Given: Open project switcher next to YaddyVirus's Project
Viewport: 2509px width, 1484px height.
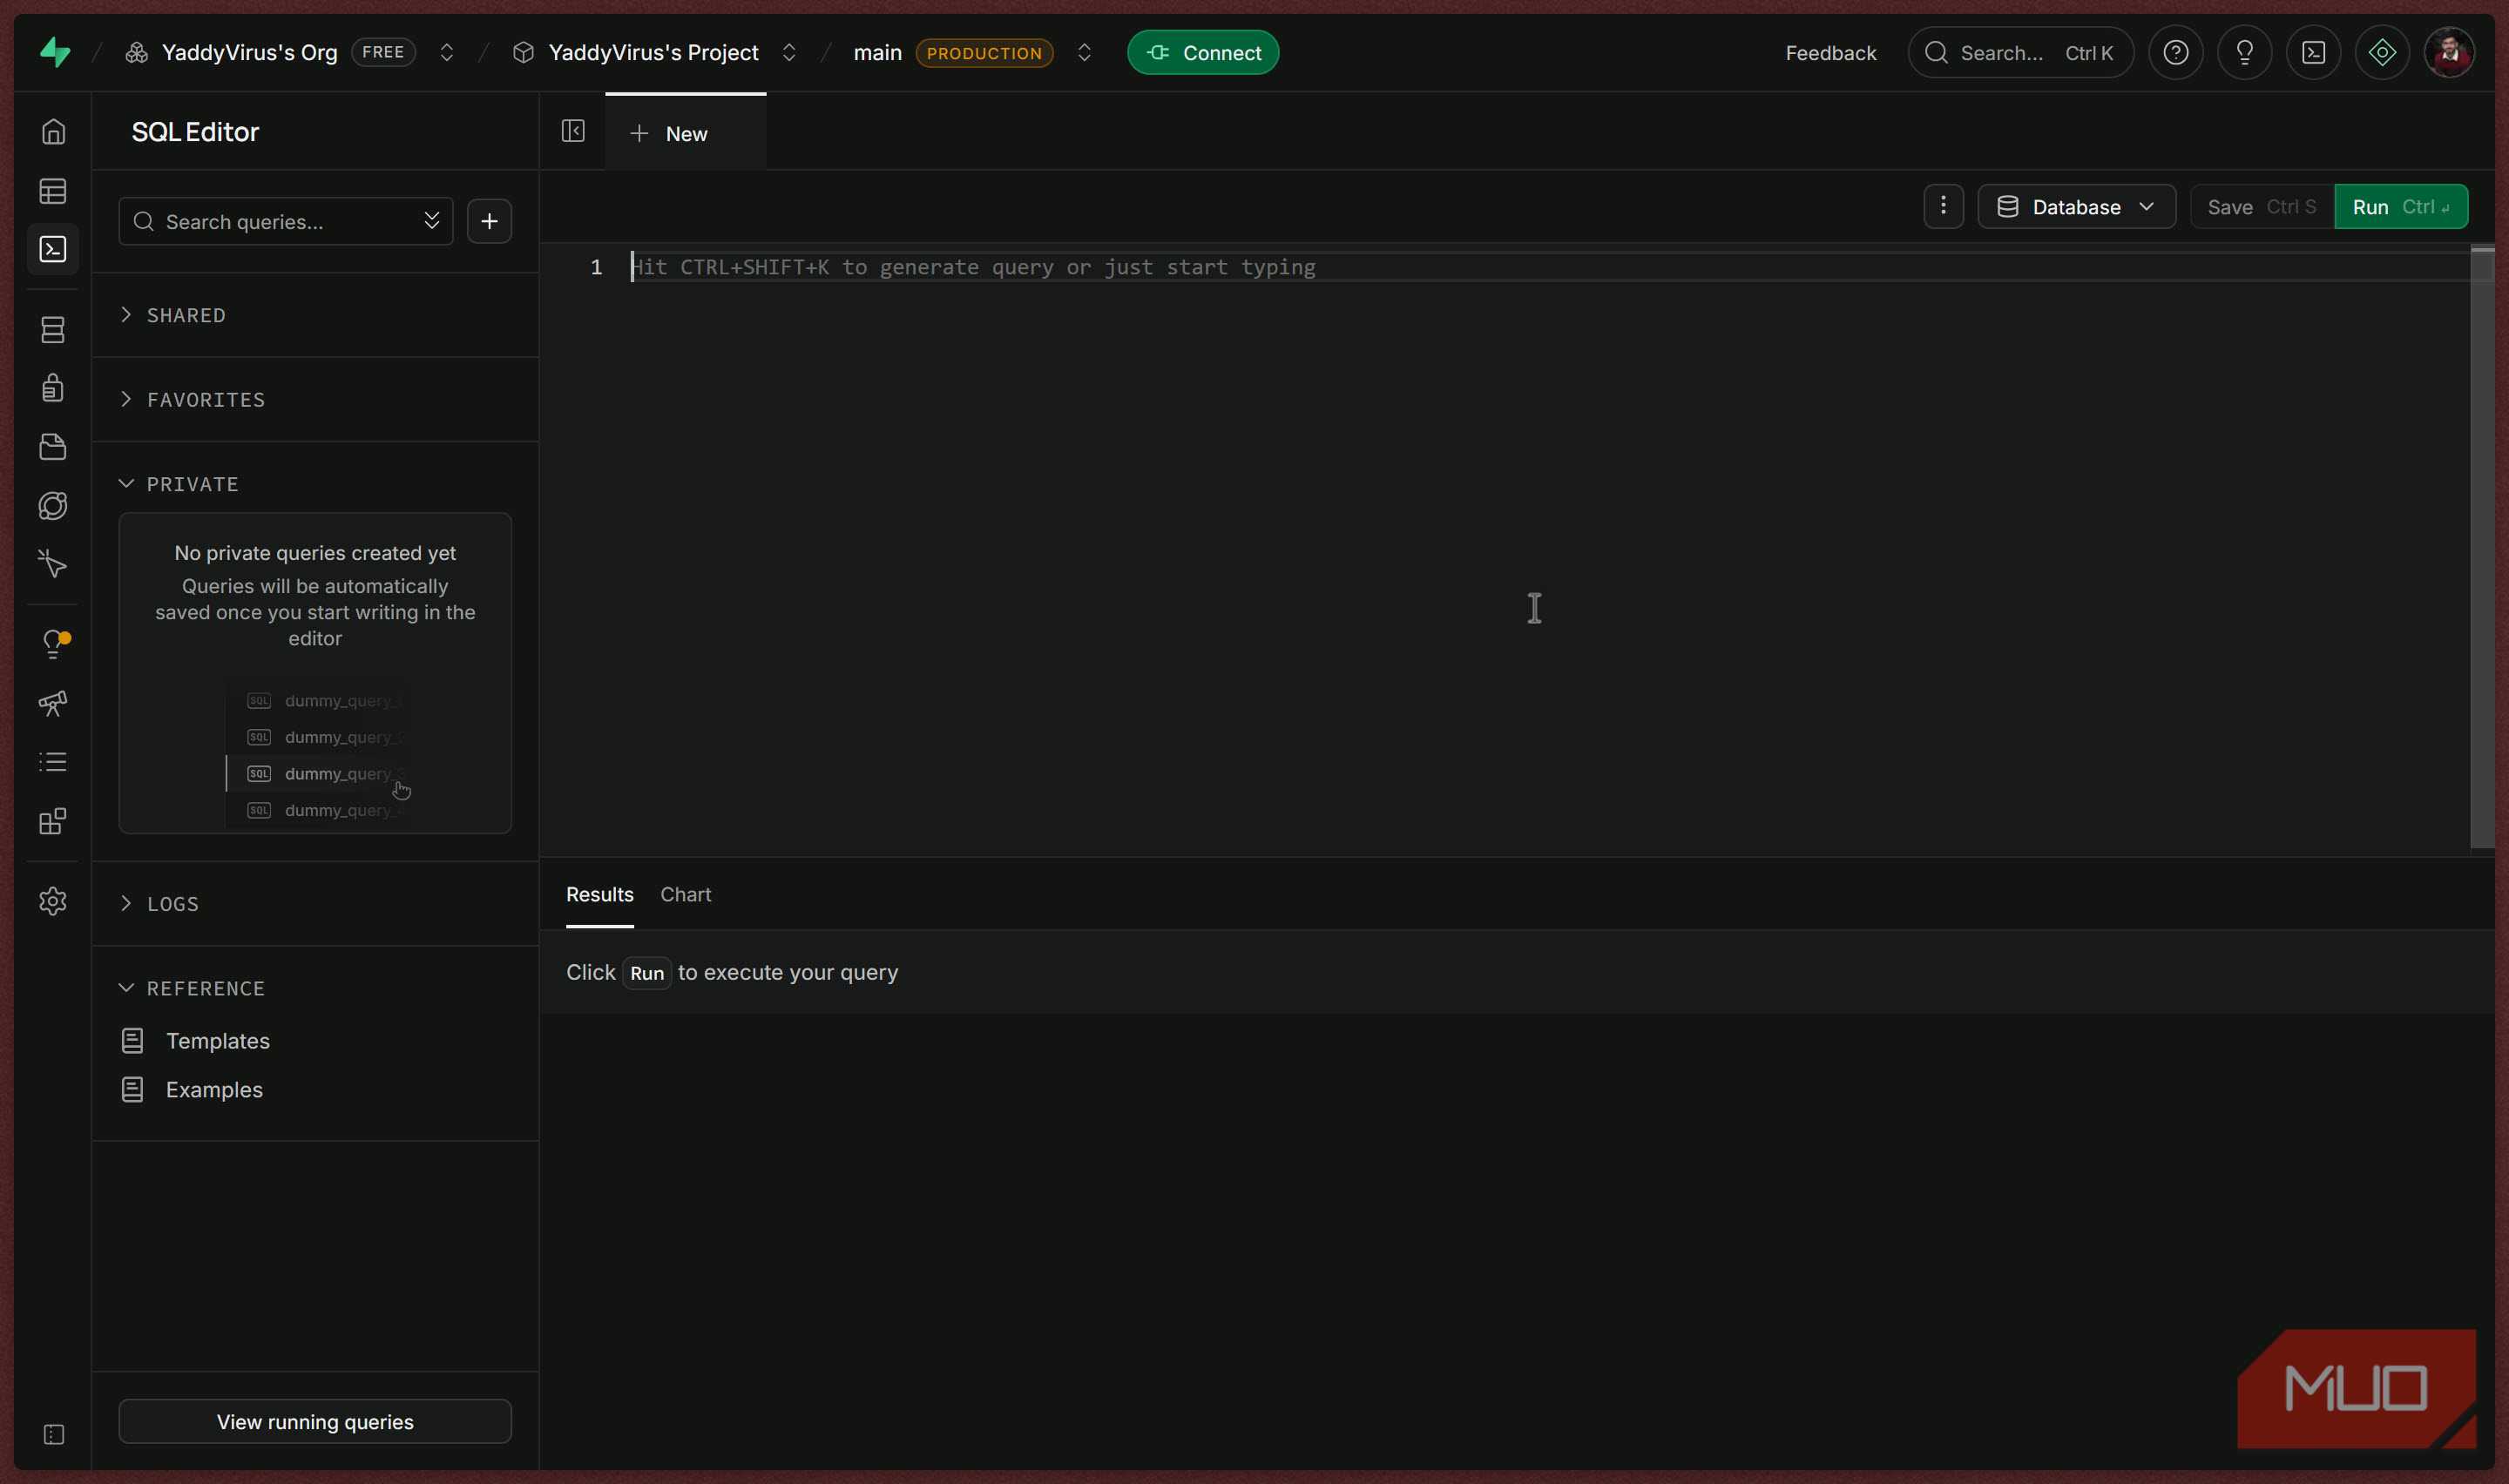Looking at the screenshot, I should click(789, 52).
